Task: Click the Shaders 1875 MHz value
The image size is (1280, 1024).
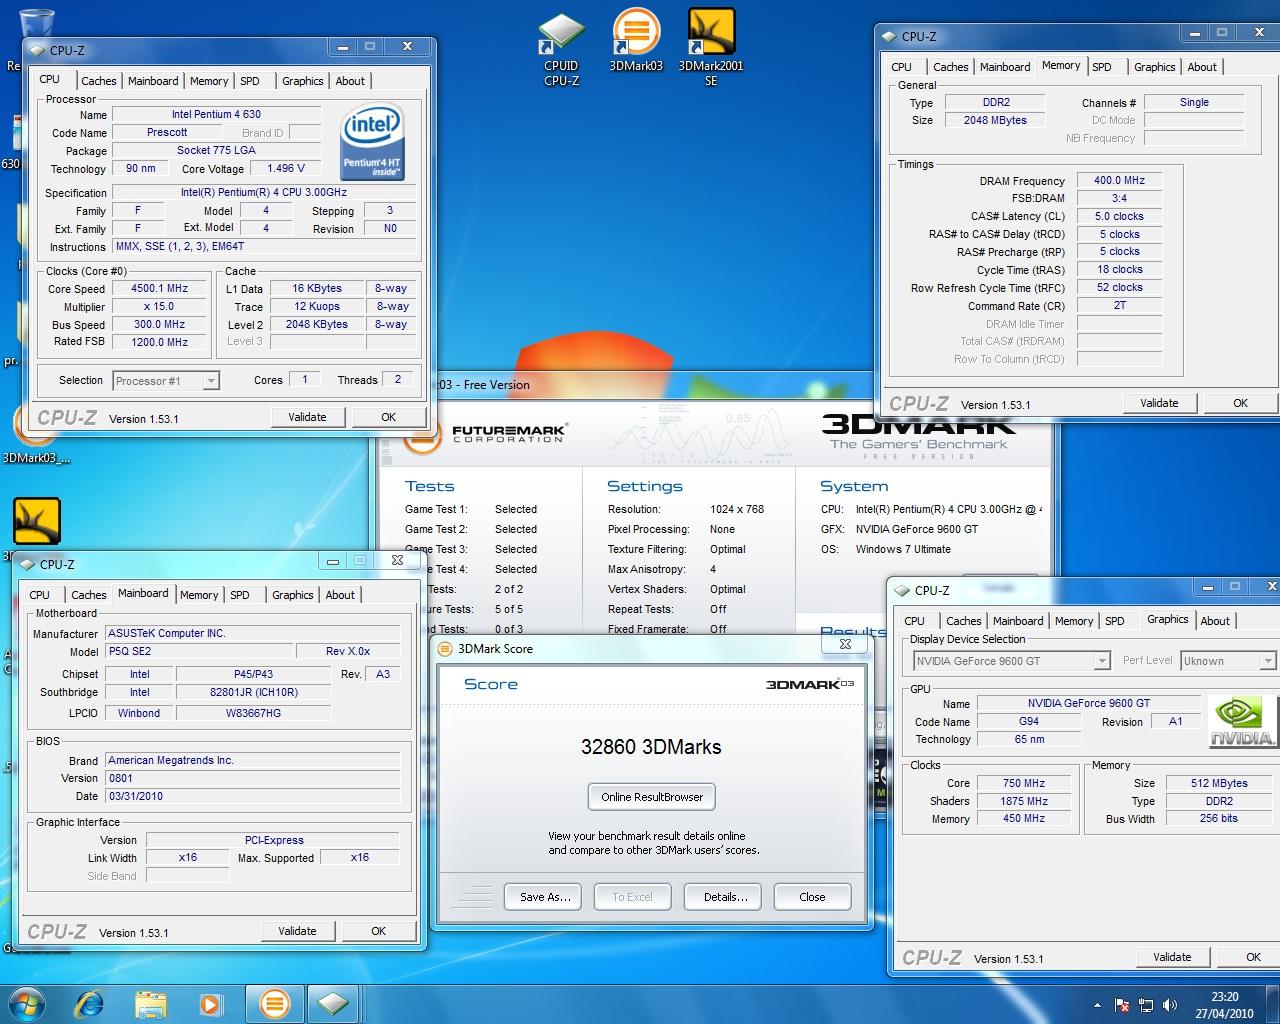Action: (x=1024, y=801)
